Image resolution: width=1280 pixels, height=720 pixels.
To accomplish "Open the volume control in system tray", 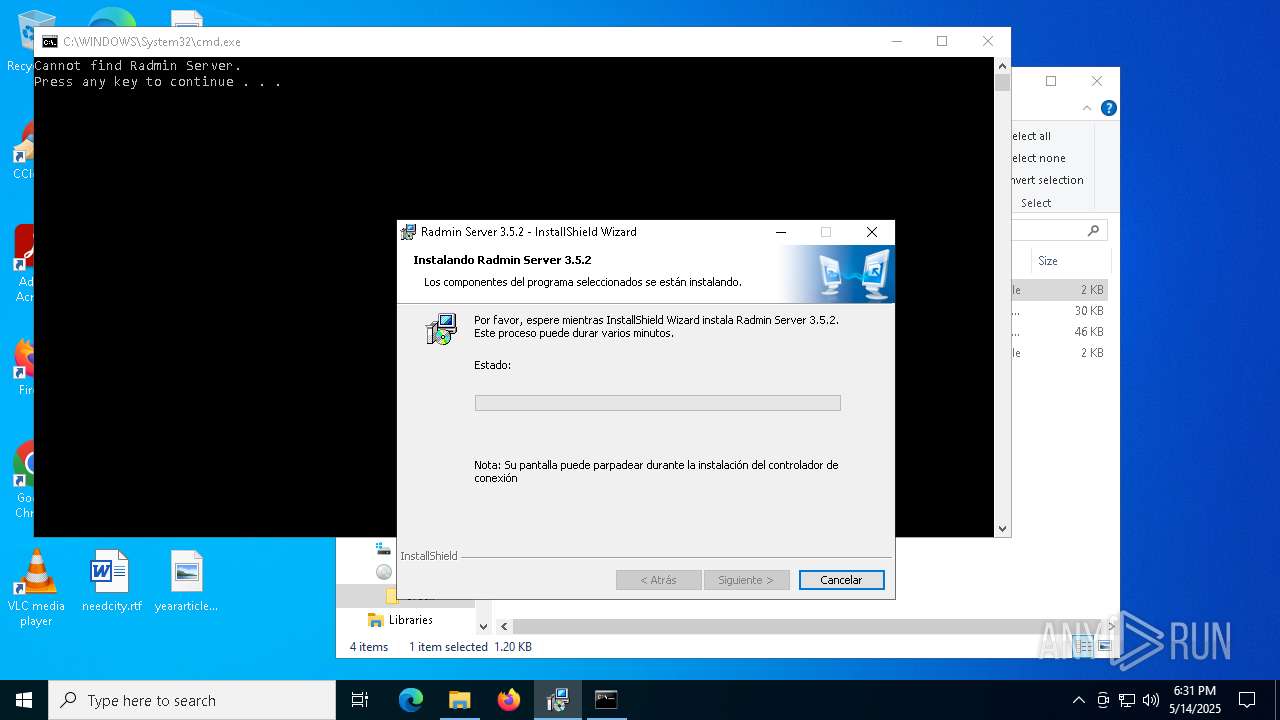I will click(1151, 700).
